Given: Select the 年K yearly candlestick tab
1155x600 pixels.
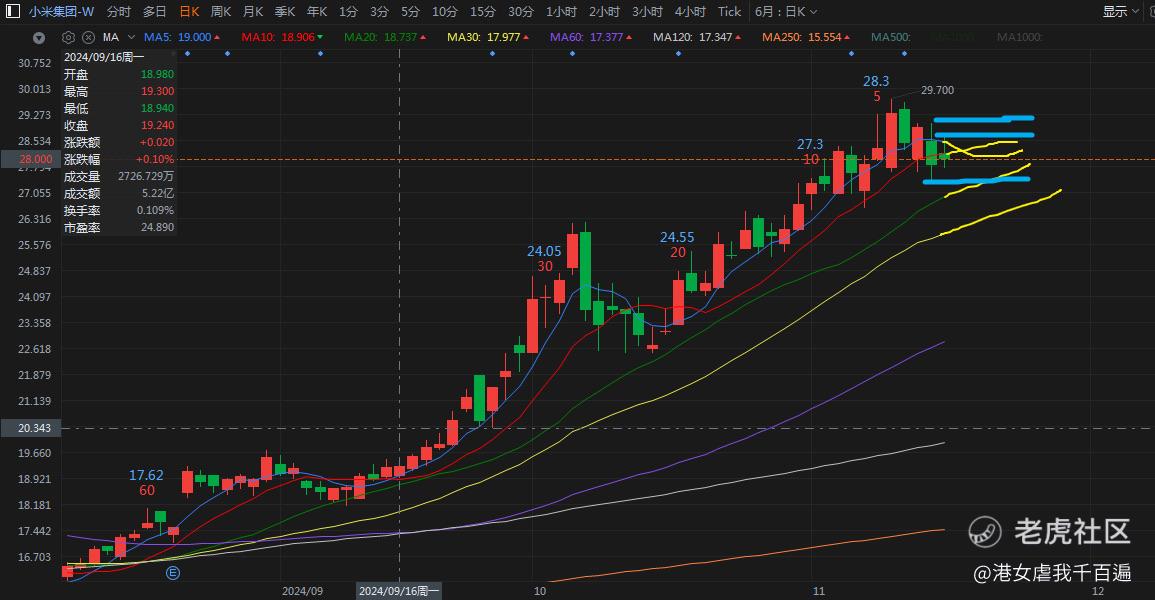Looking at the screenshot, I should (x=317, y=12).
